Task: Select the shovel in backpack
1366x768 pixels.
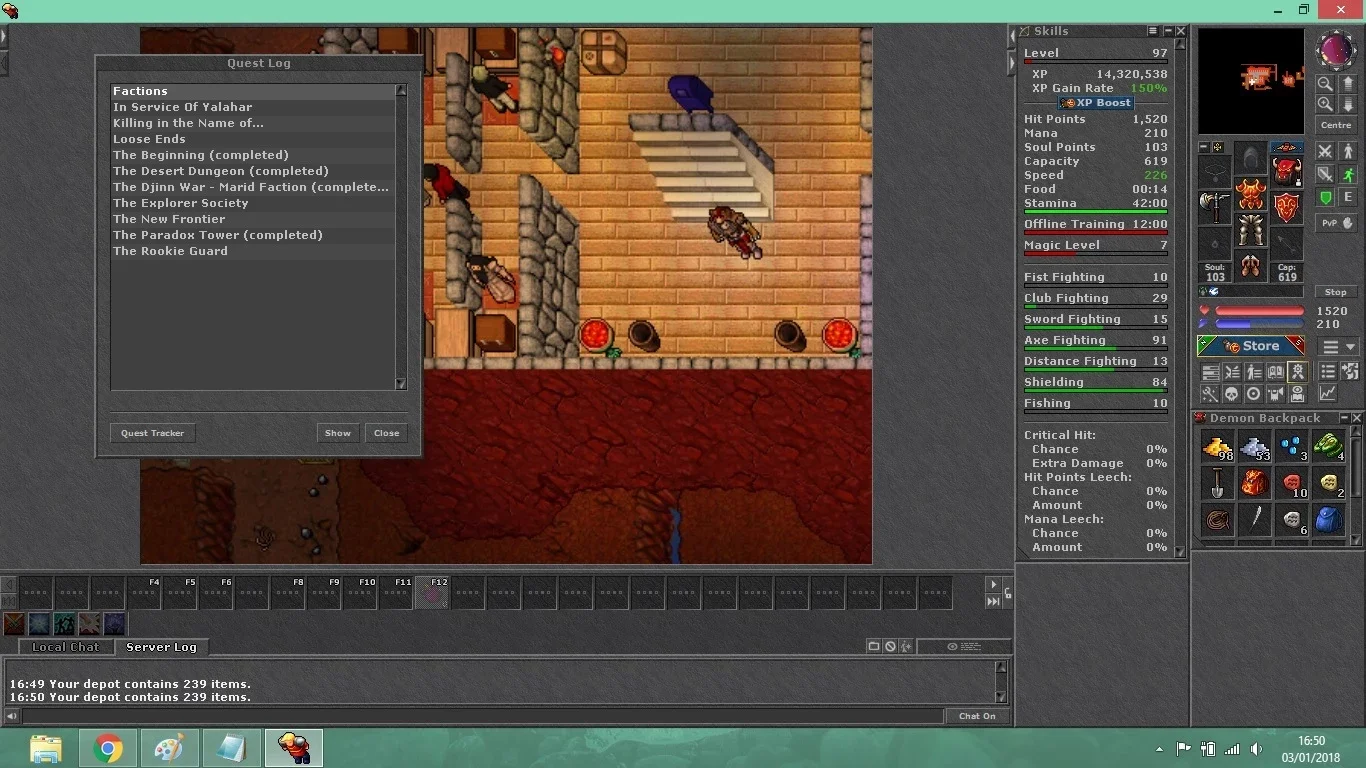Action: 1218,484
